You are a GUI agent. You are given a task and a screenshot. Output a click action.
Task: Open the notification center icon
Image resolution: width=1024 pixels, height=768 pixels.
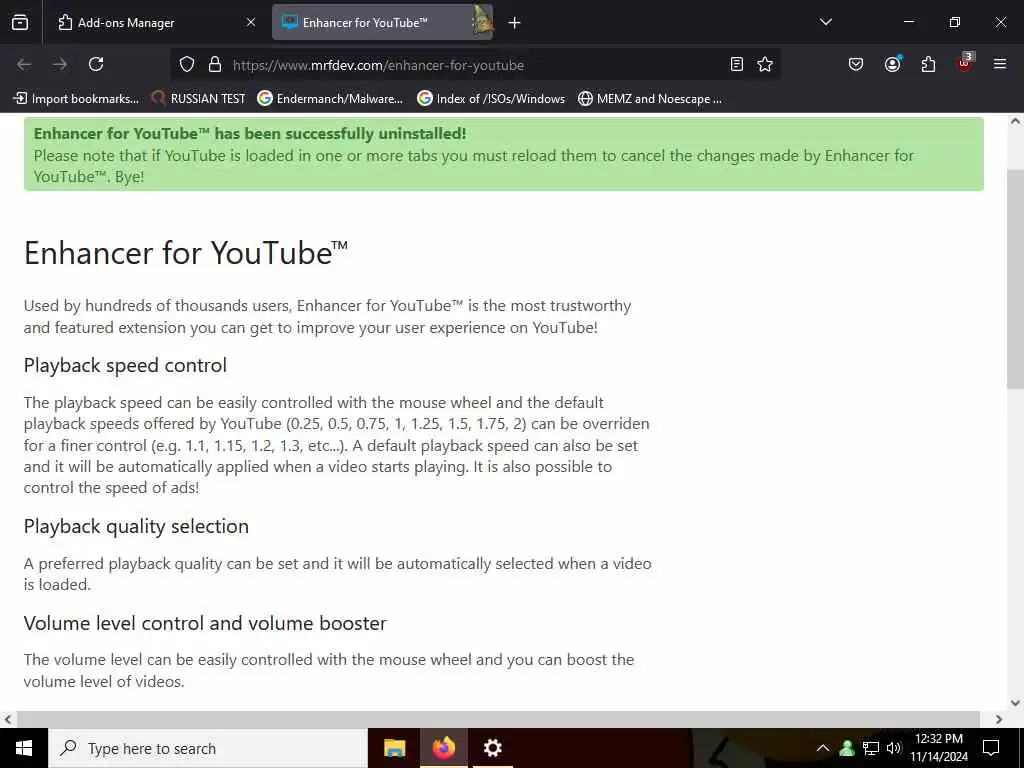tap(991, 748)
